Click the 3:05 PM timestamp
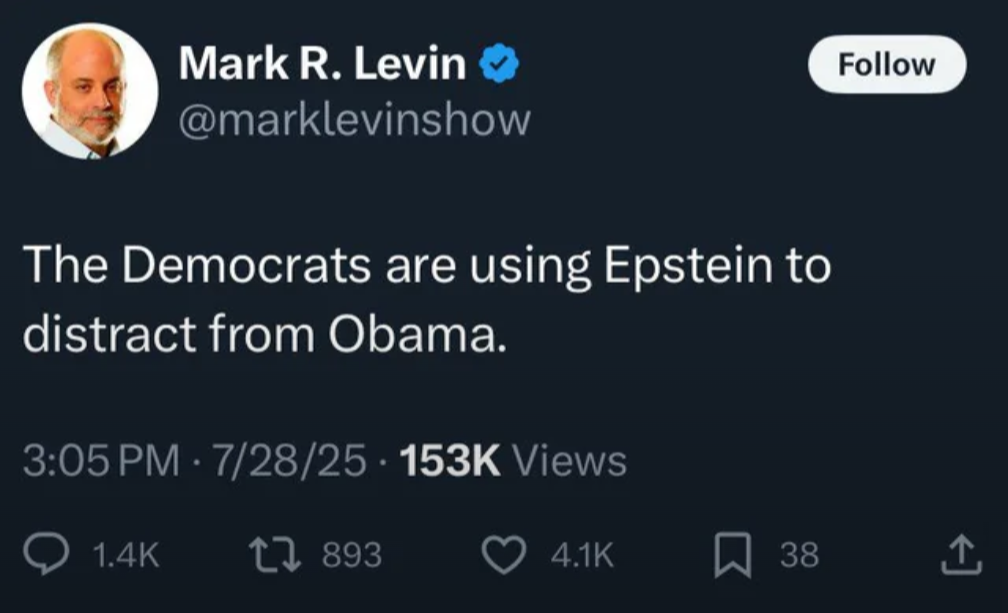 [x=101, y=461]
